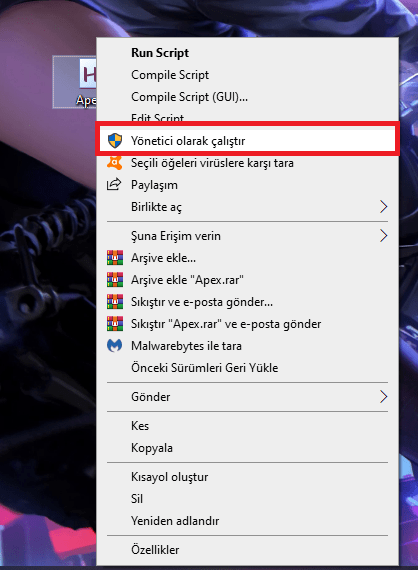Image resolution: width=418 pixels, height=570 pixels.
Task: Choose Compile Script option
Action: 247,75
